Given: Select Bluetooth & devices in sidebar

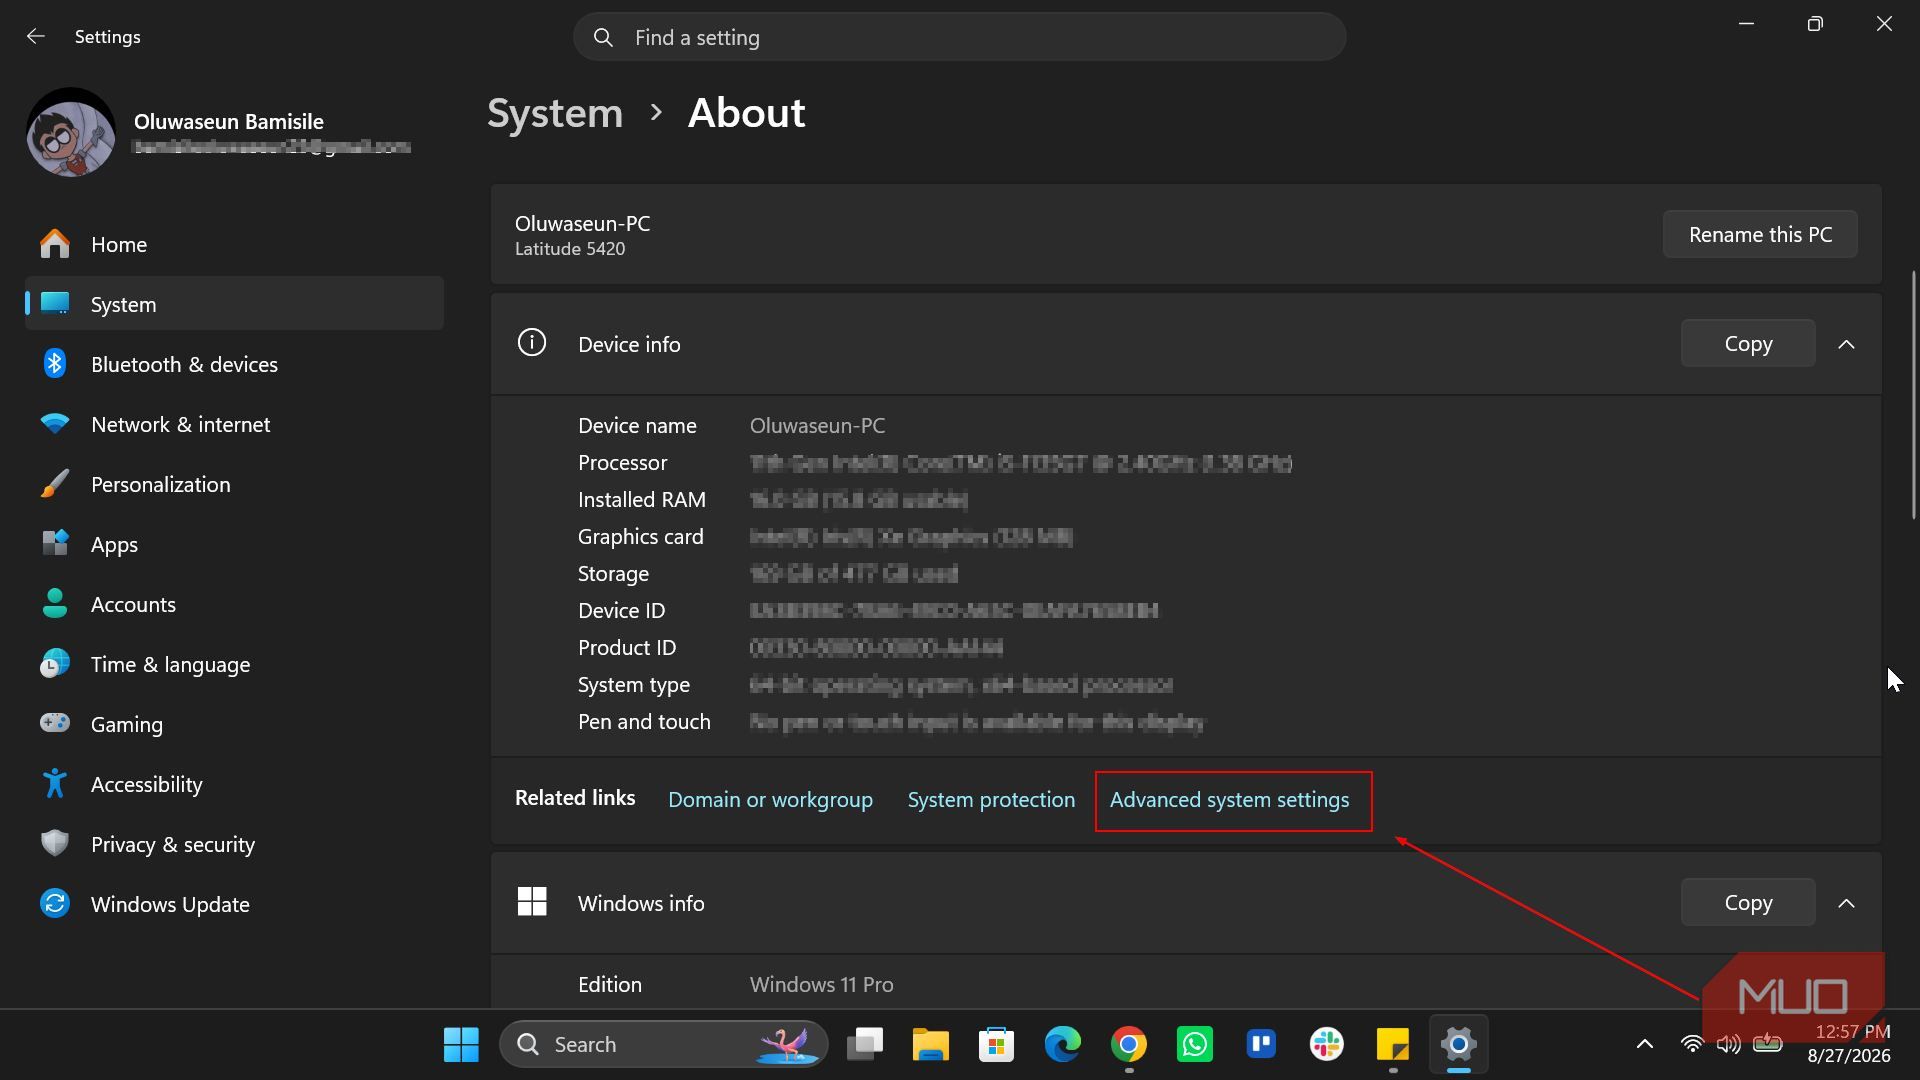Looking at the screenshot, I should (x=235, y=364).
